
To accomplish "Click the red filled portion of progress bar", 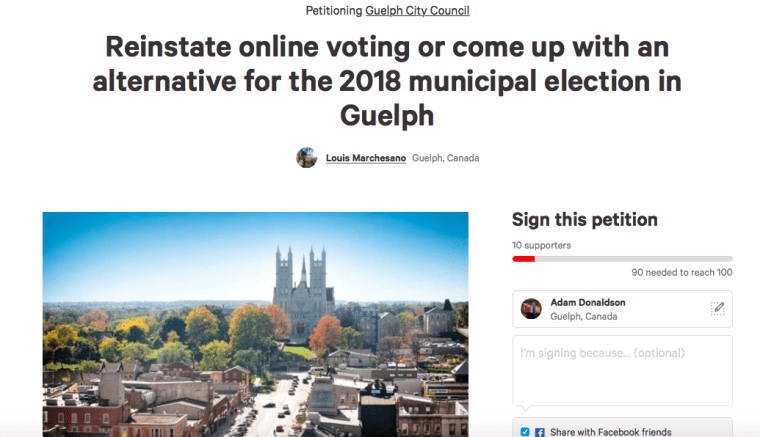I will pyautogui.click(x=523, y=258).
